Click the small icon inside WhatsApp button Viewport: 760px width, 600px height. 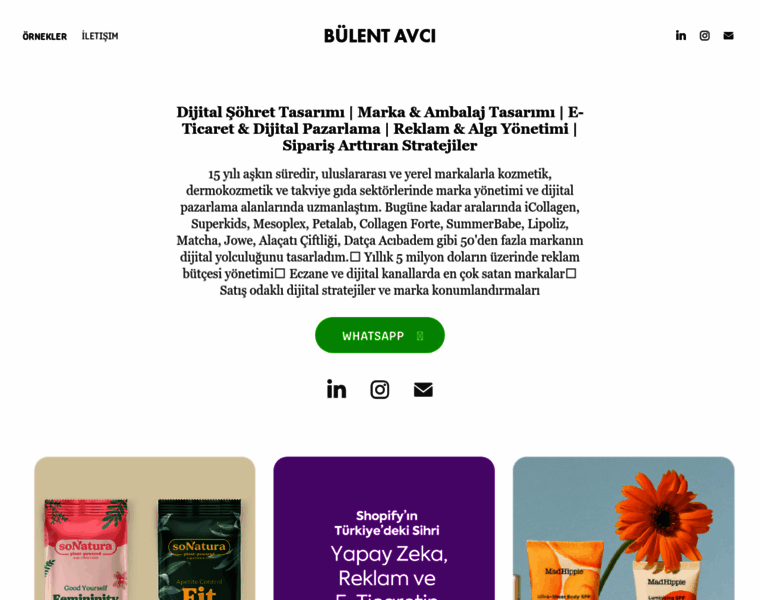pos(420,335)
